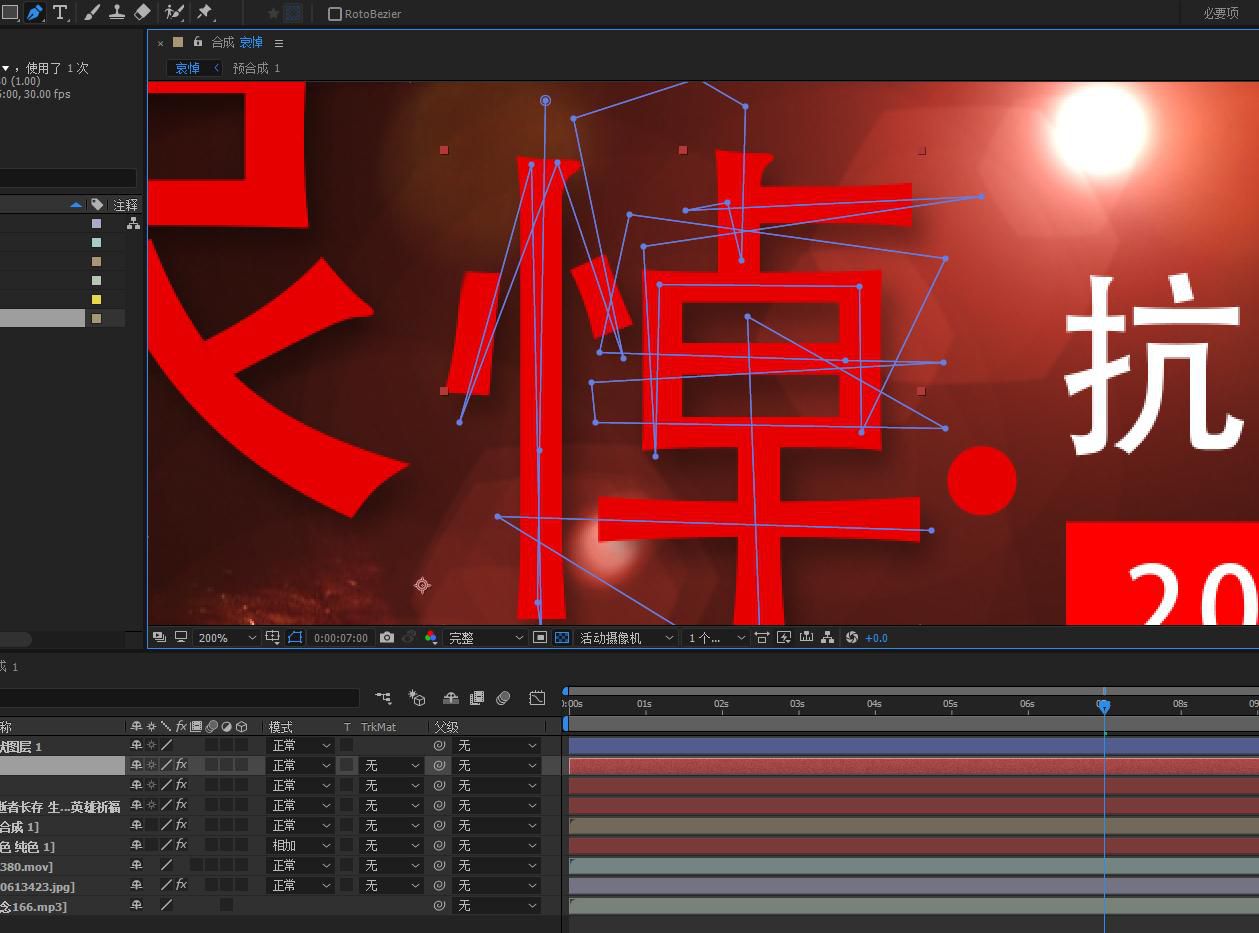Enable the RotoBezier checkbox
This screenshot has height=933, width=1259.
pos(335,14)
